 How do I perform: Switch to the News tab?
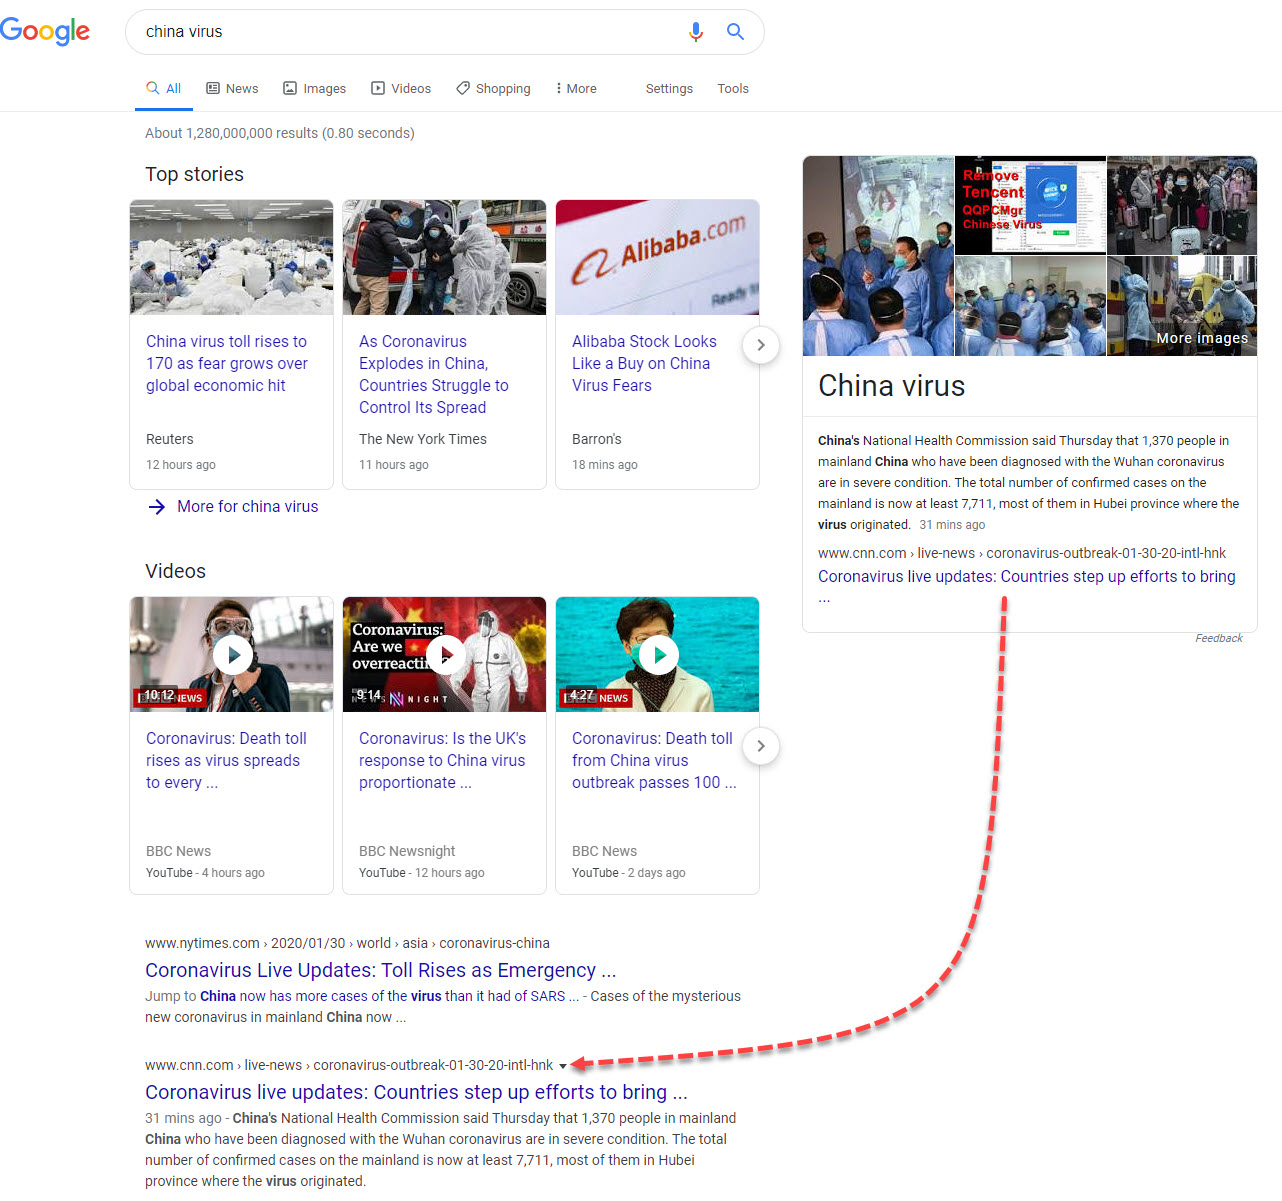(232, 89)
